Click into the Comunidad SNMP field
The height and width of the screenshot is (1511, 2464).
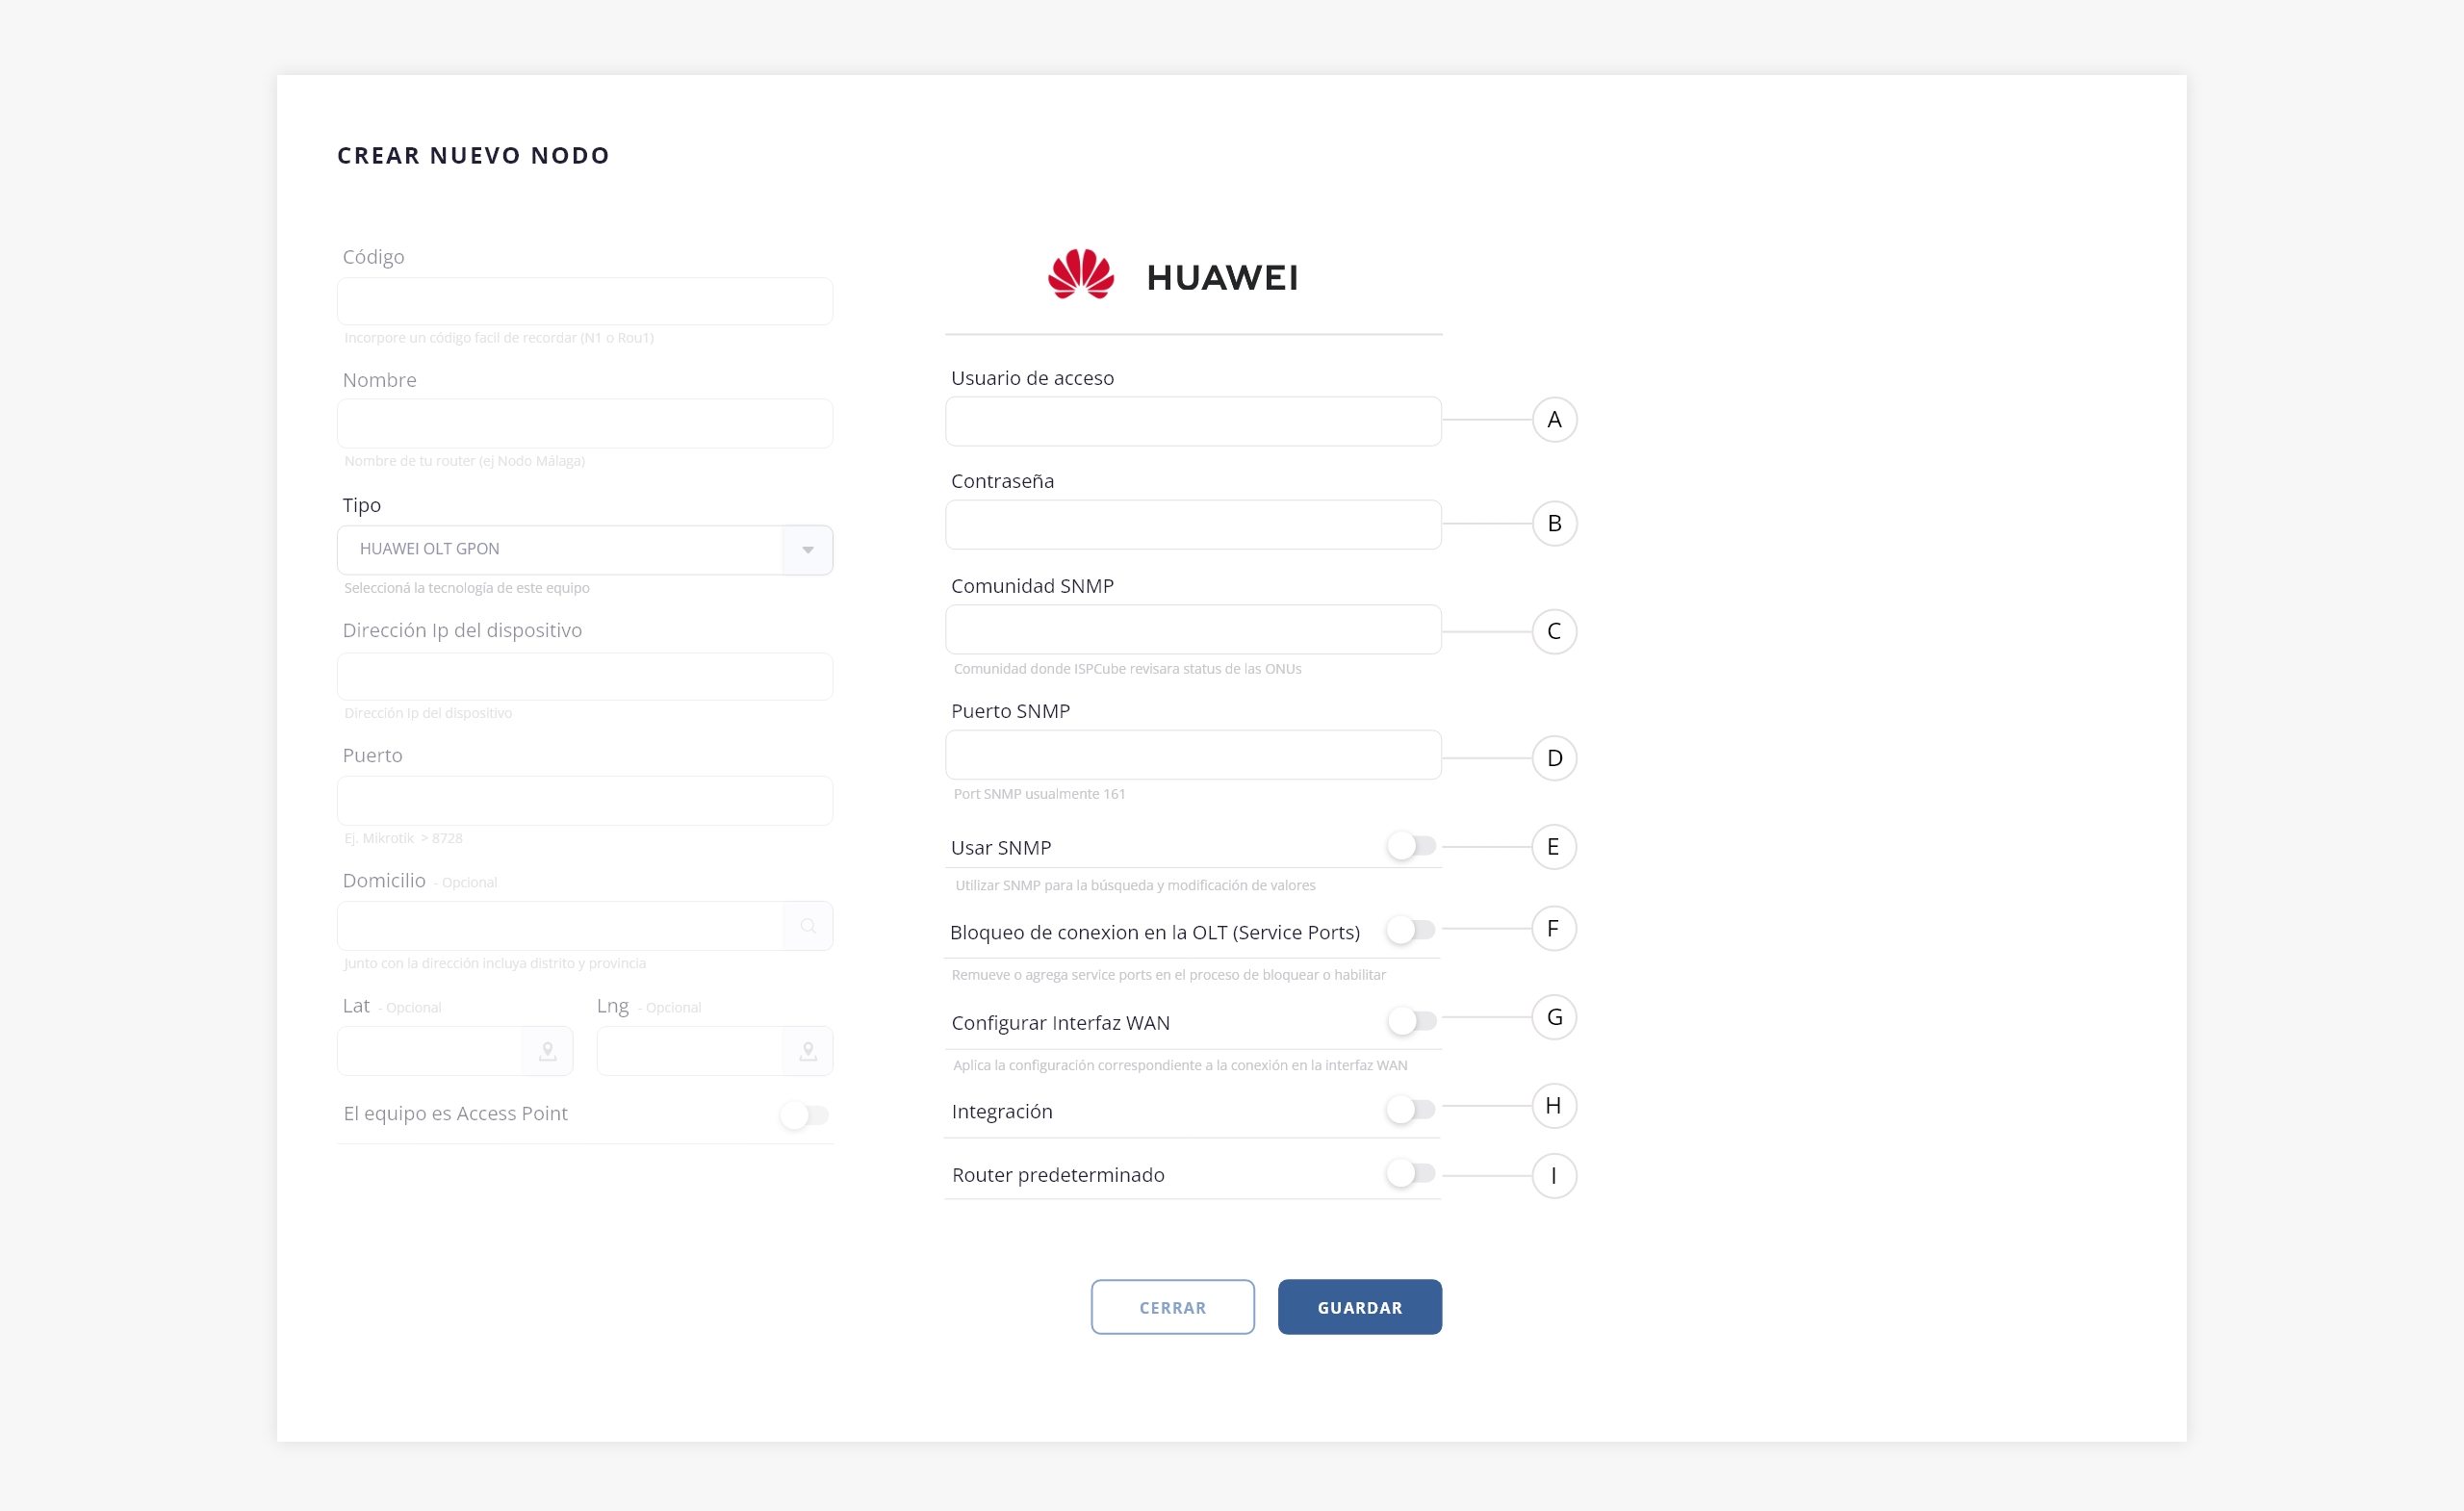coord(1193,630)
